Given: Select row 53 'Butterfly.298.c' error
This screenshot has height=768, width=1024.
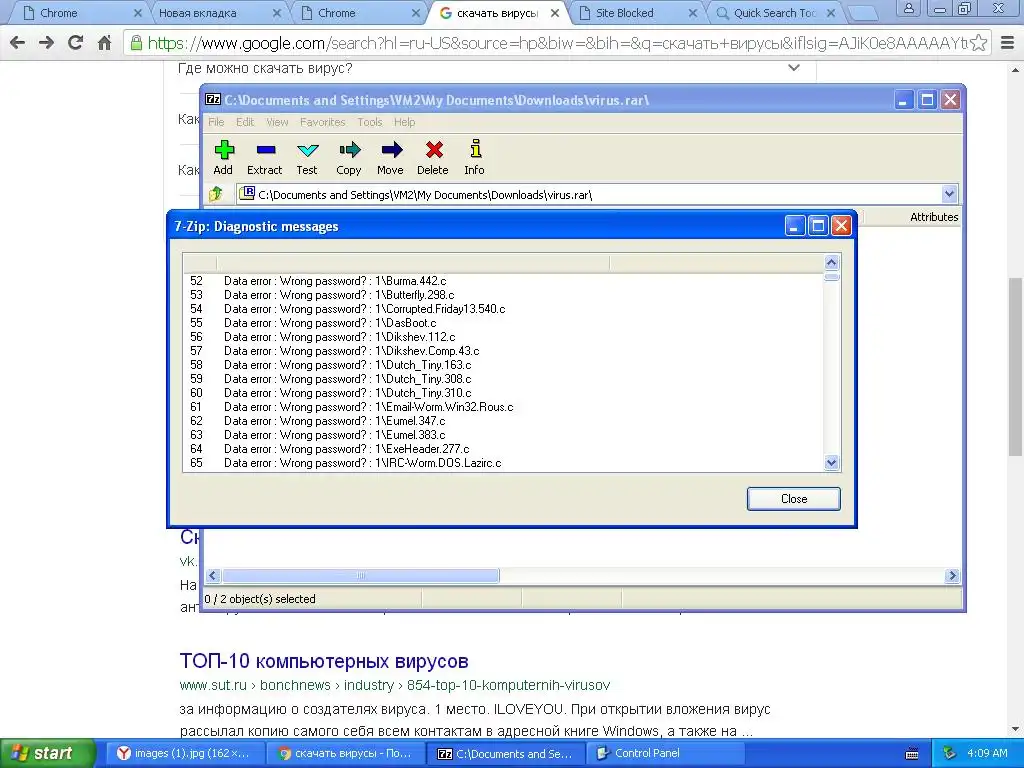Looking at the screenshot, I should coord(503,295).
